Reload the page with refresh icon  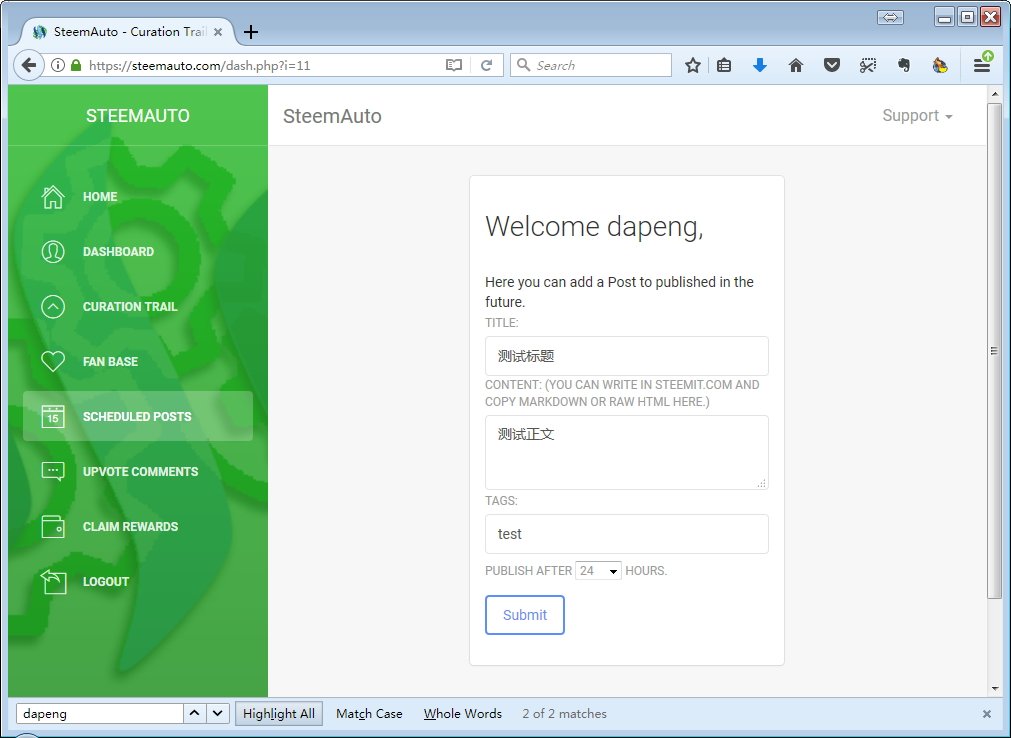[x=487, y=65]
